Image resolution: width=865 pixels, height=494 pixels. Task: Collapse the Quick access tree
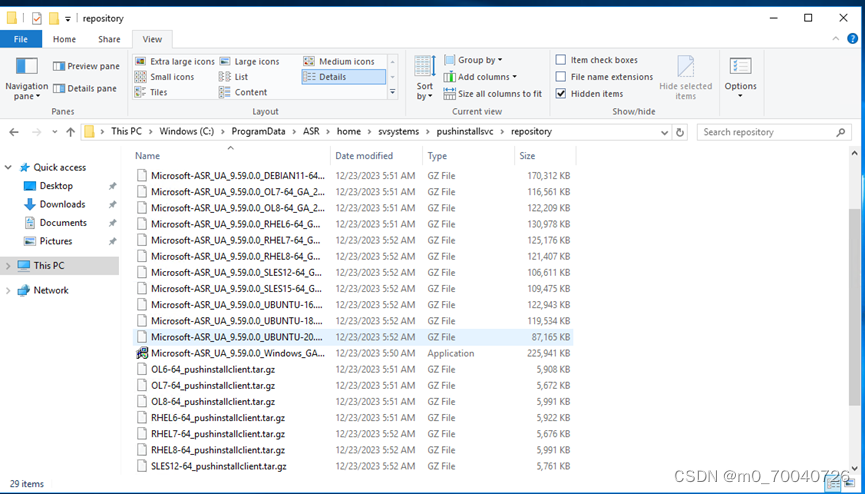point(8,167)
